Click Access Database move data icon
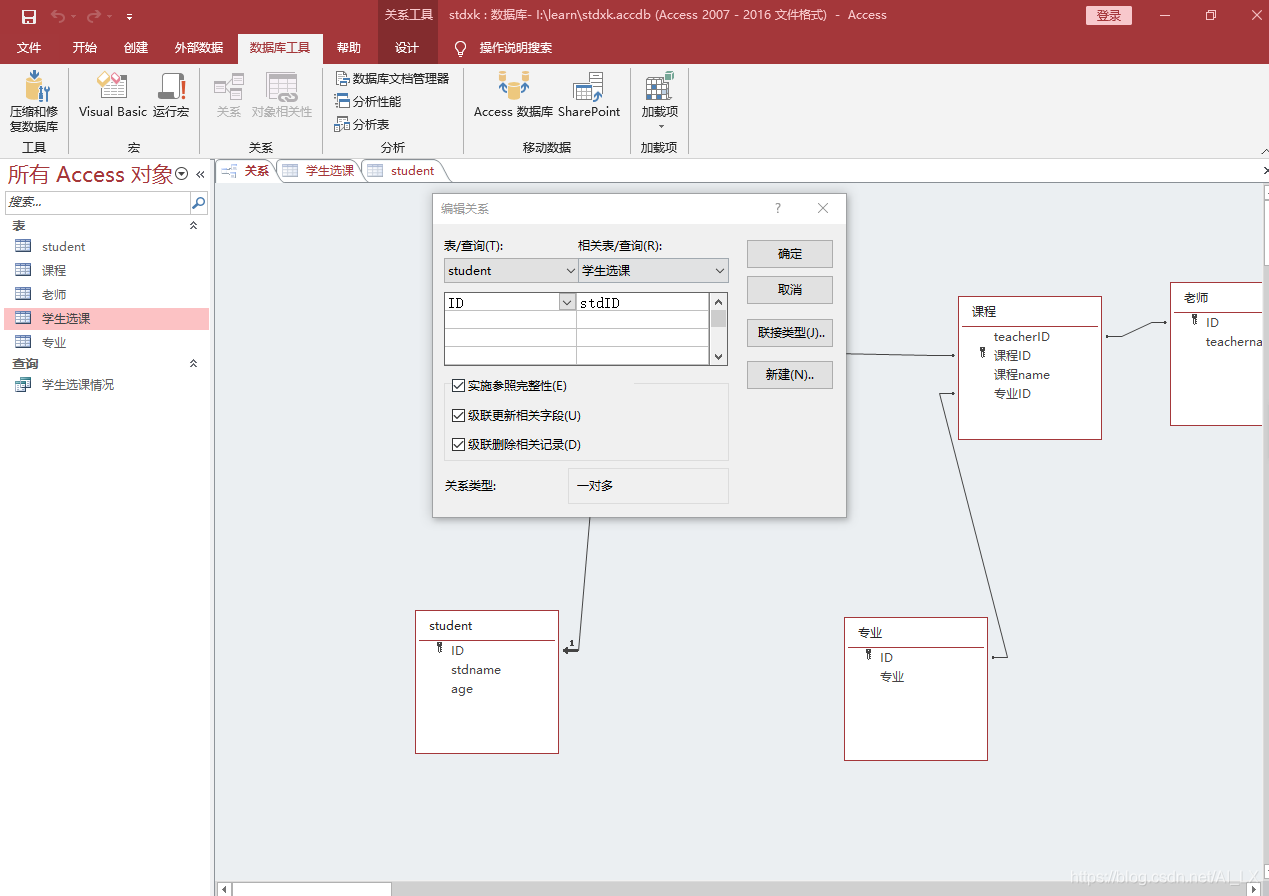Image resolution: width=1269 pixels, height=896 pixels. pos(514,87)
